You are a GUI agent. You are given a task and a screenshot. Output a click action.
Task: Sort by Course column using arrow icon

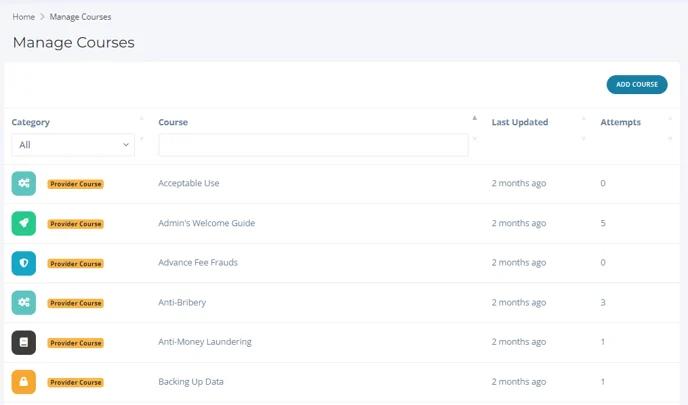click(x=474, y=128)
